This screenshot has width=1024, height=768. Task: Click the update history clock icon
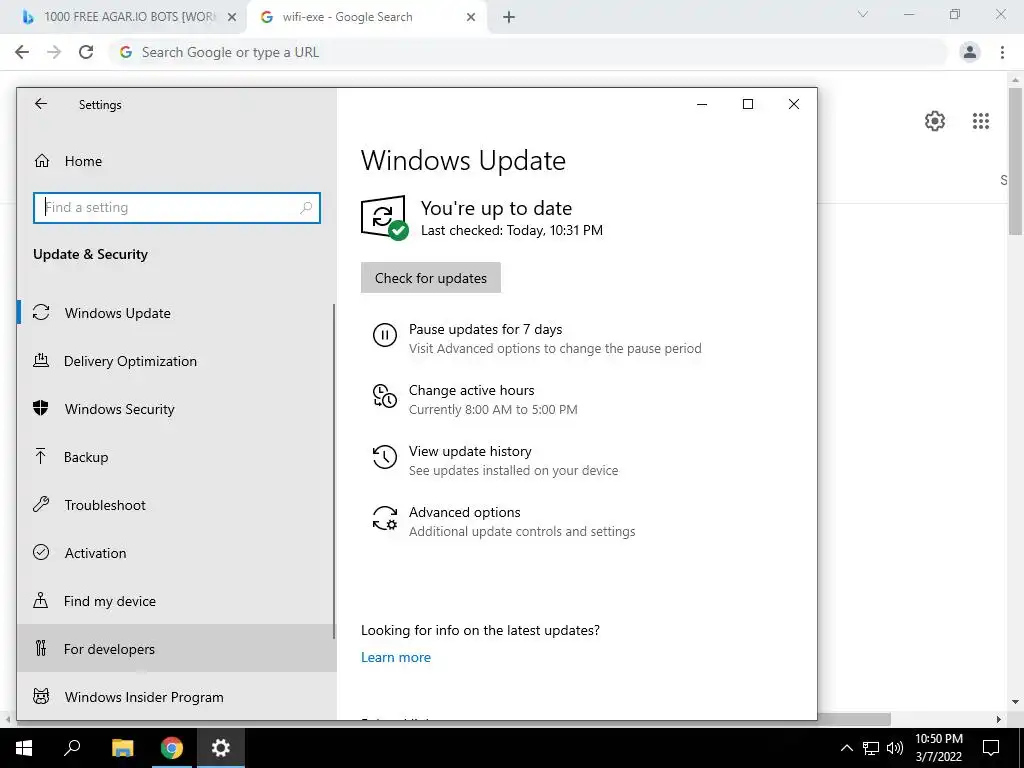(x=385, y=457)
